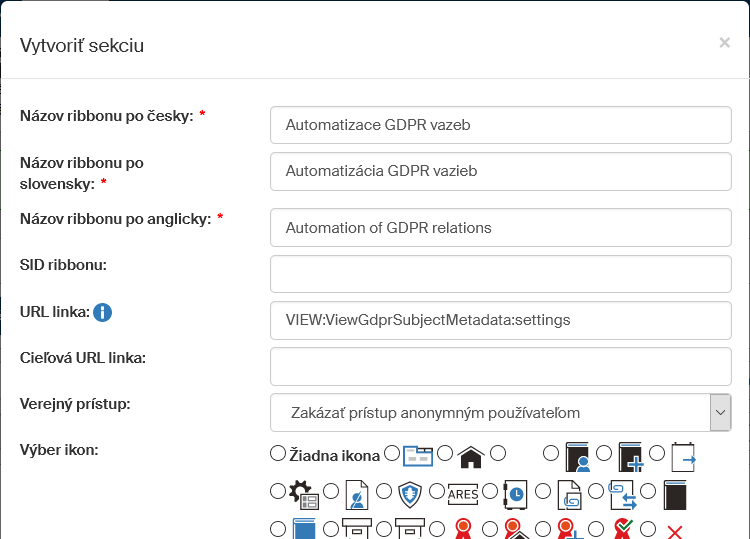Click the Czech ribbon name input field
The height and width of the screenshot is (539, 750).
click(500, 125)
